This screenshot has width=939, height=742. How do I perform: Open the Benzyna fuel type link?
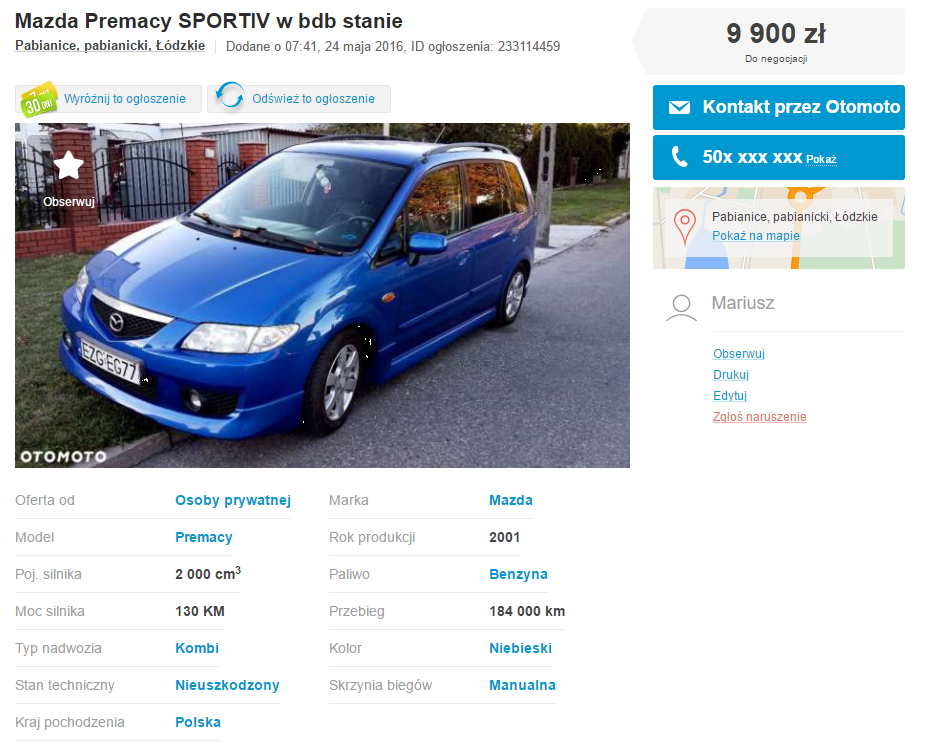pos(518,574)
